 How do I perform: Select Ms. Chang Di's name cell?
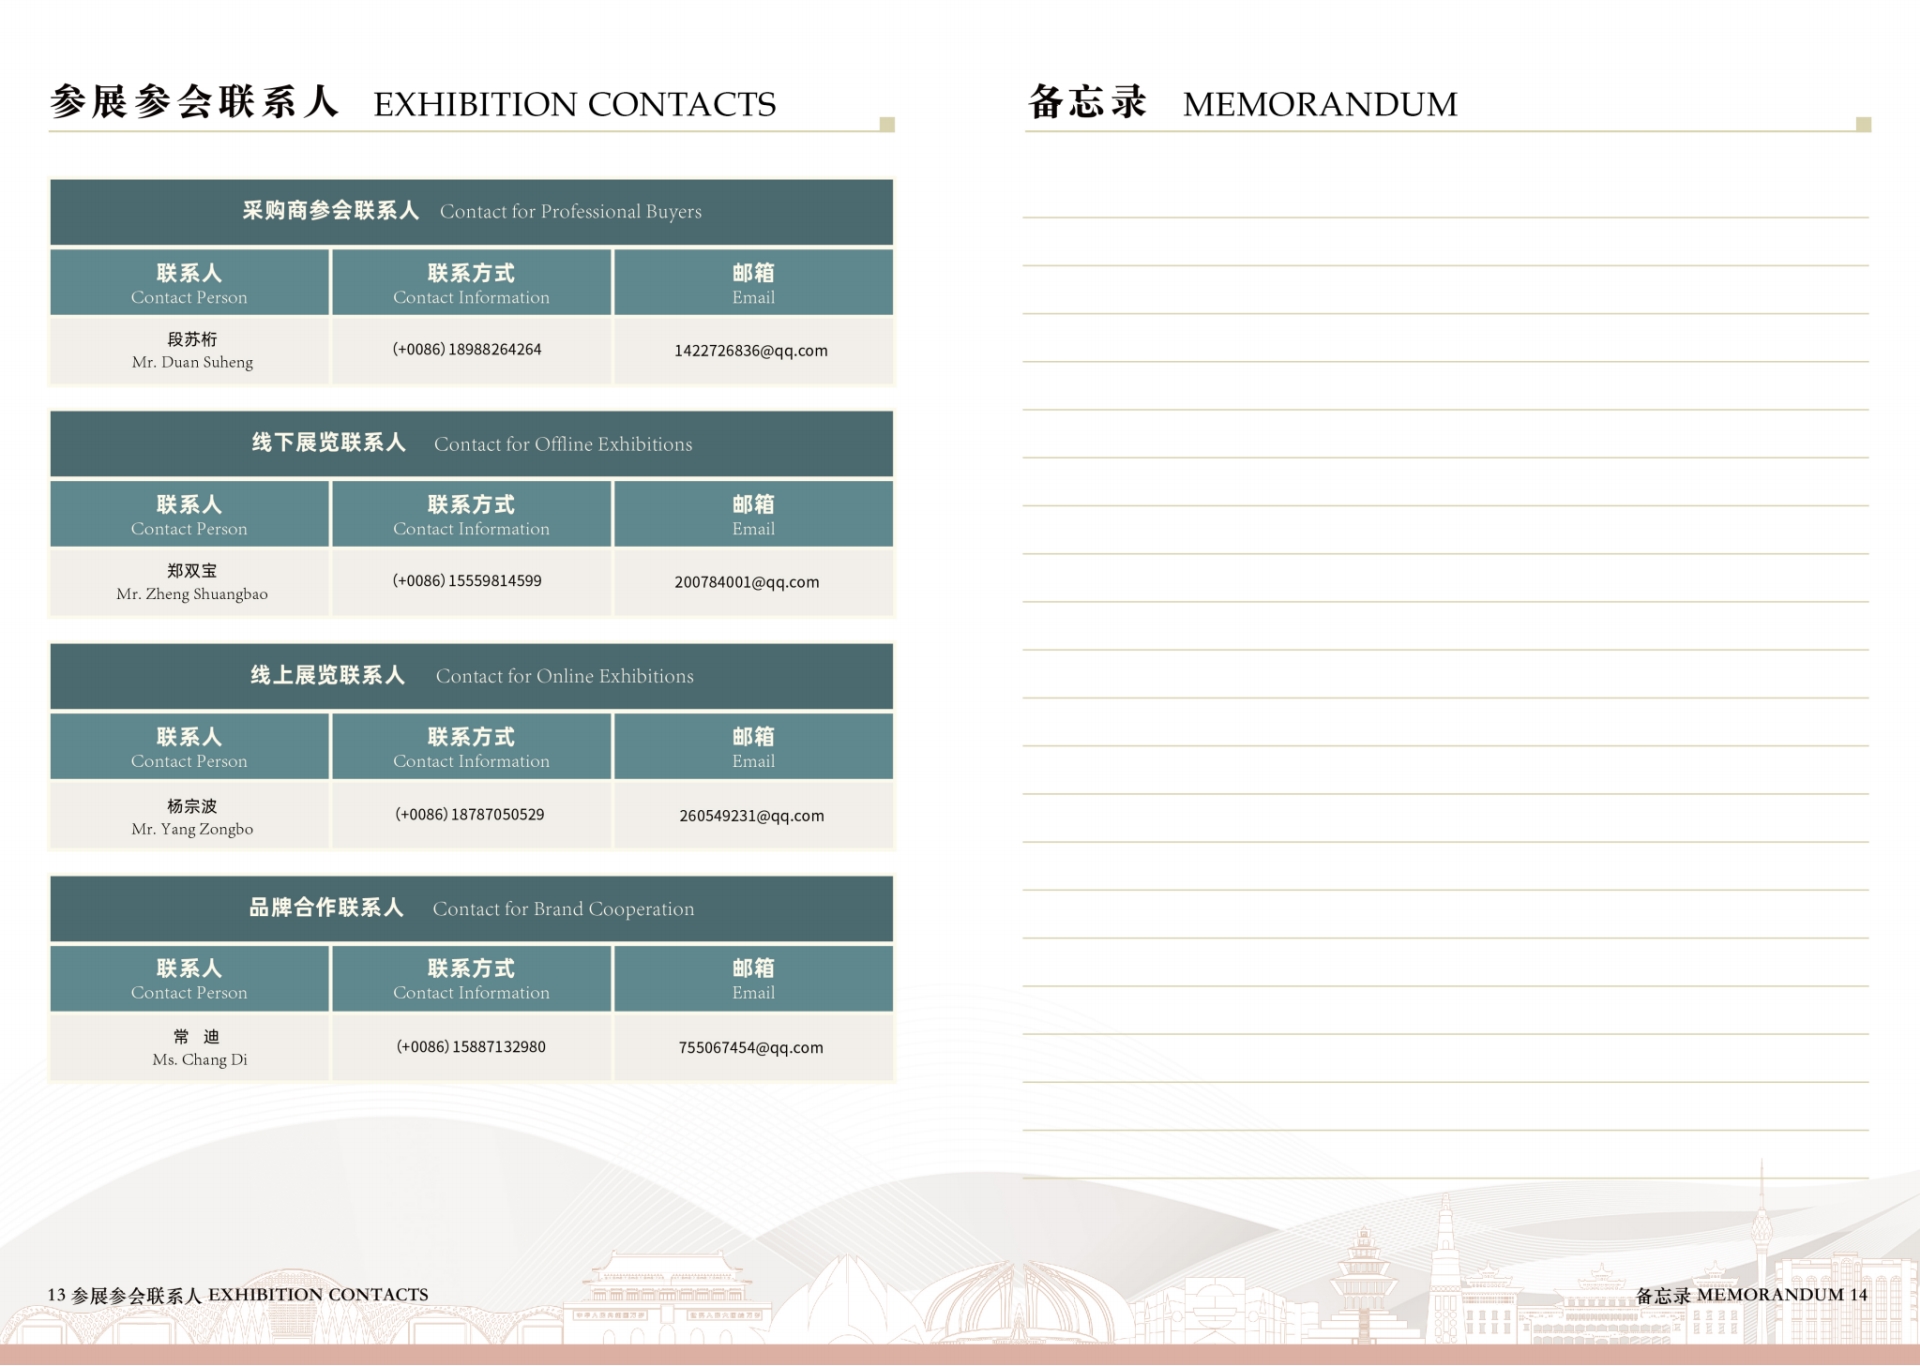tap(188, 1047)
